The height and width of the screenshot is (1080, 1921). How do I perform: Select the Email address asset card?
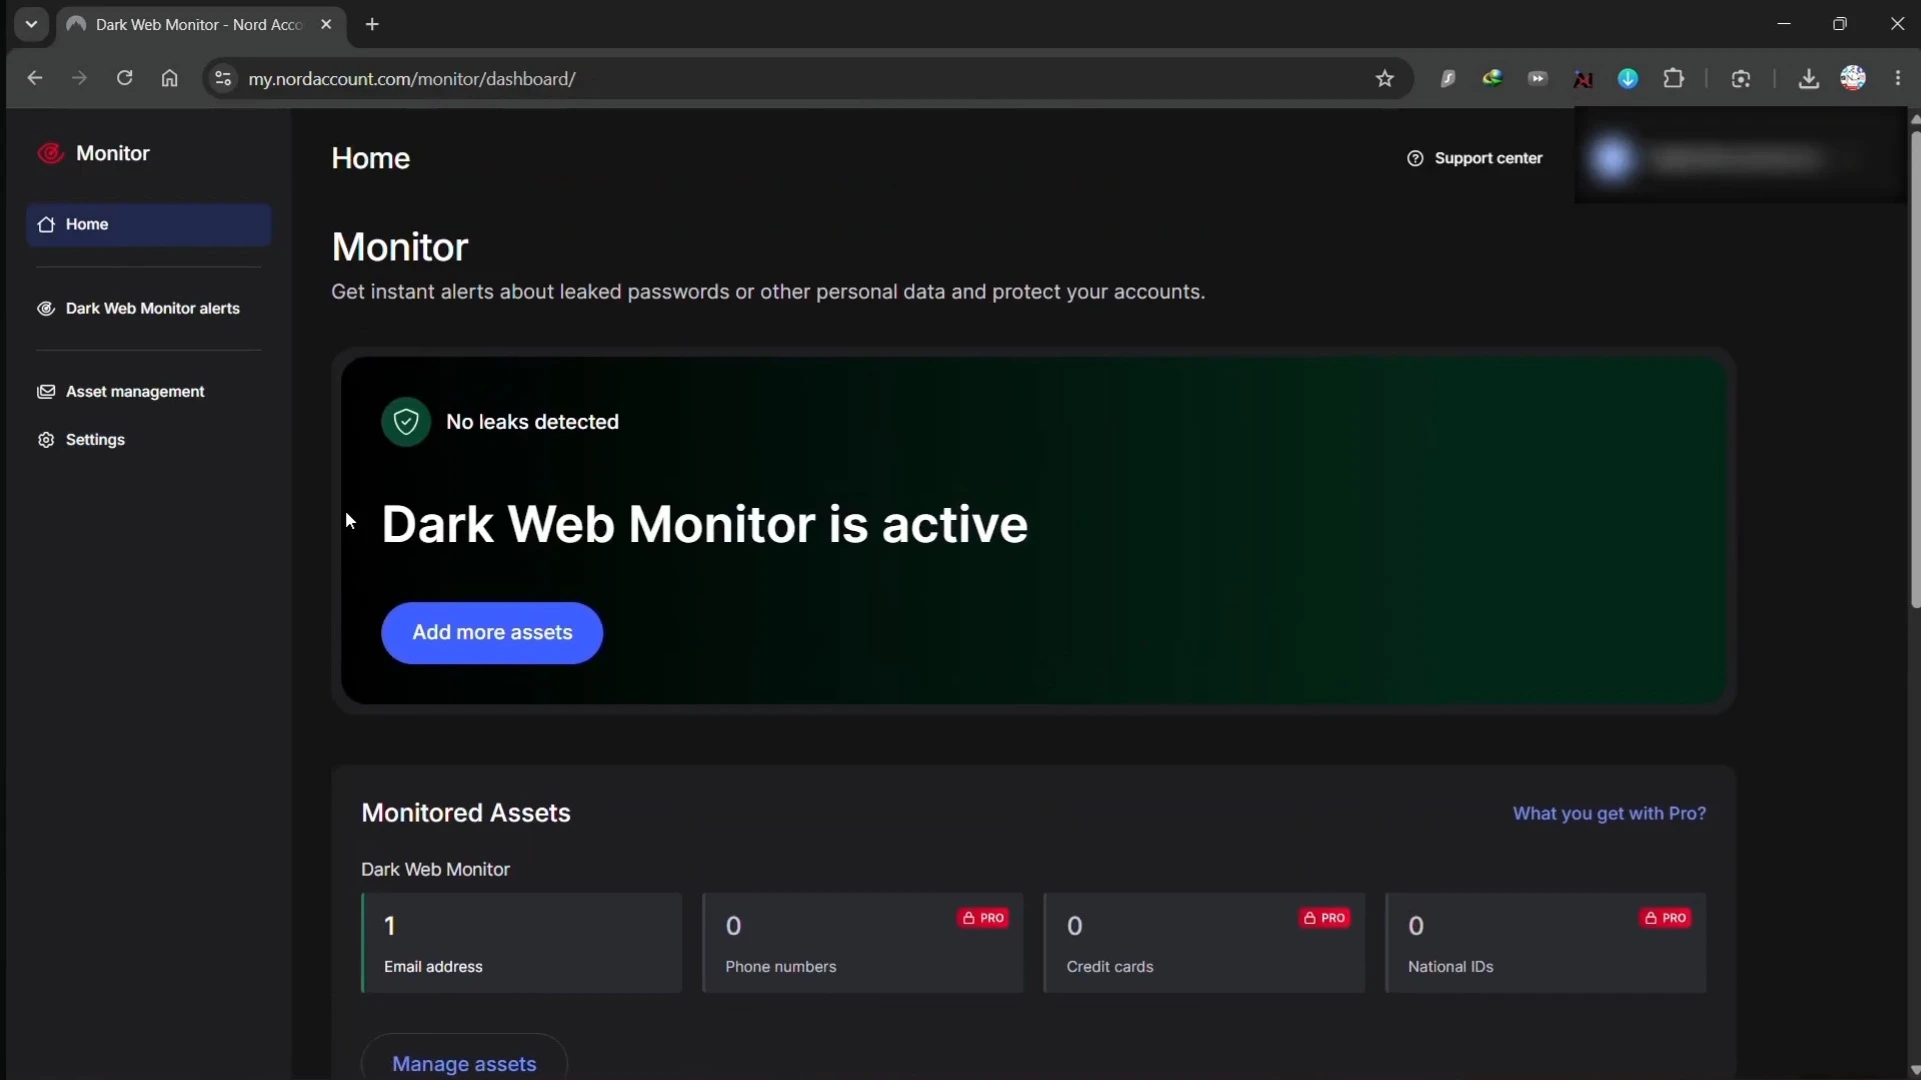521,943
